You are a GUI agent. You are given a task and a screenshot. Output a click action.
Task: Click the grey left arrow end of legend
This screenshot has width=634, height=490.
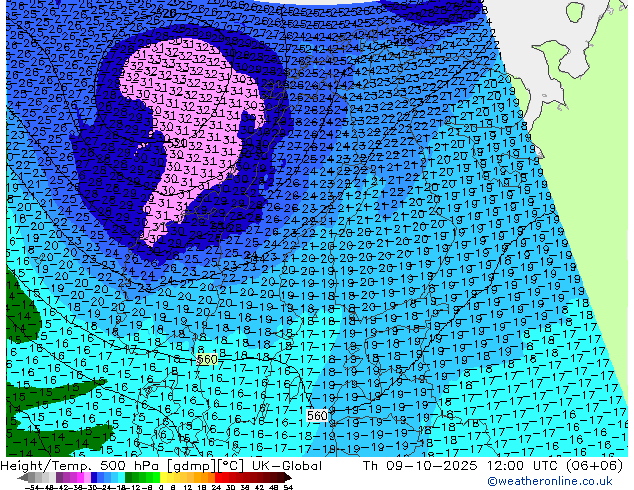23,478
